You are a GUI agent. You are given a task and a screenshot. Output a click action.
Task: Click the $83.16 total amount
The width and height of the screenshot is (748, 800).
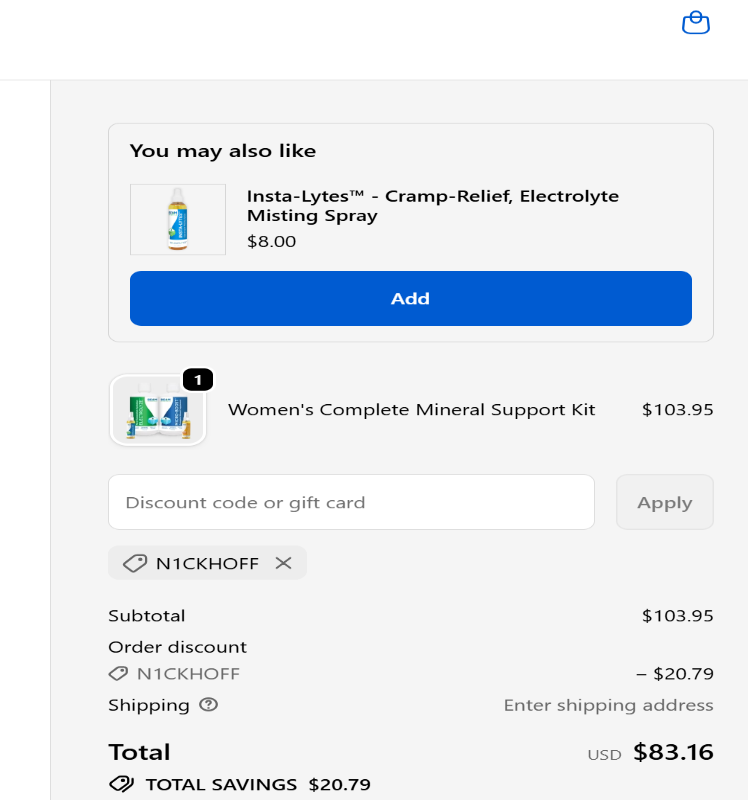pyautogui.click(x=673, y=752)
